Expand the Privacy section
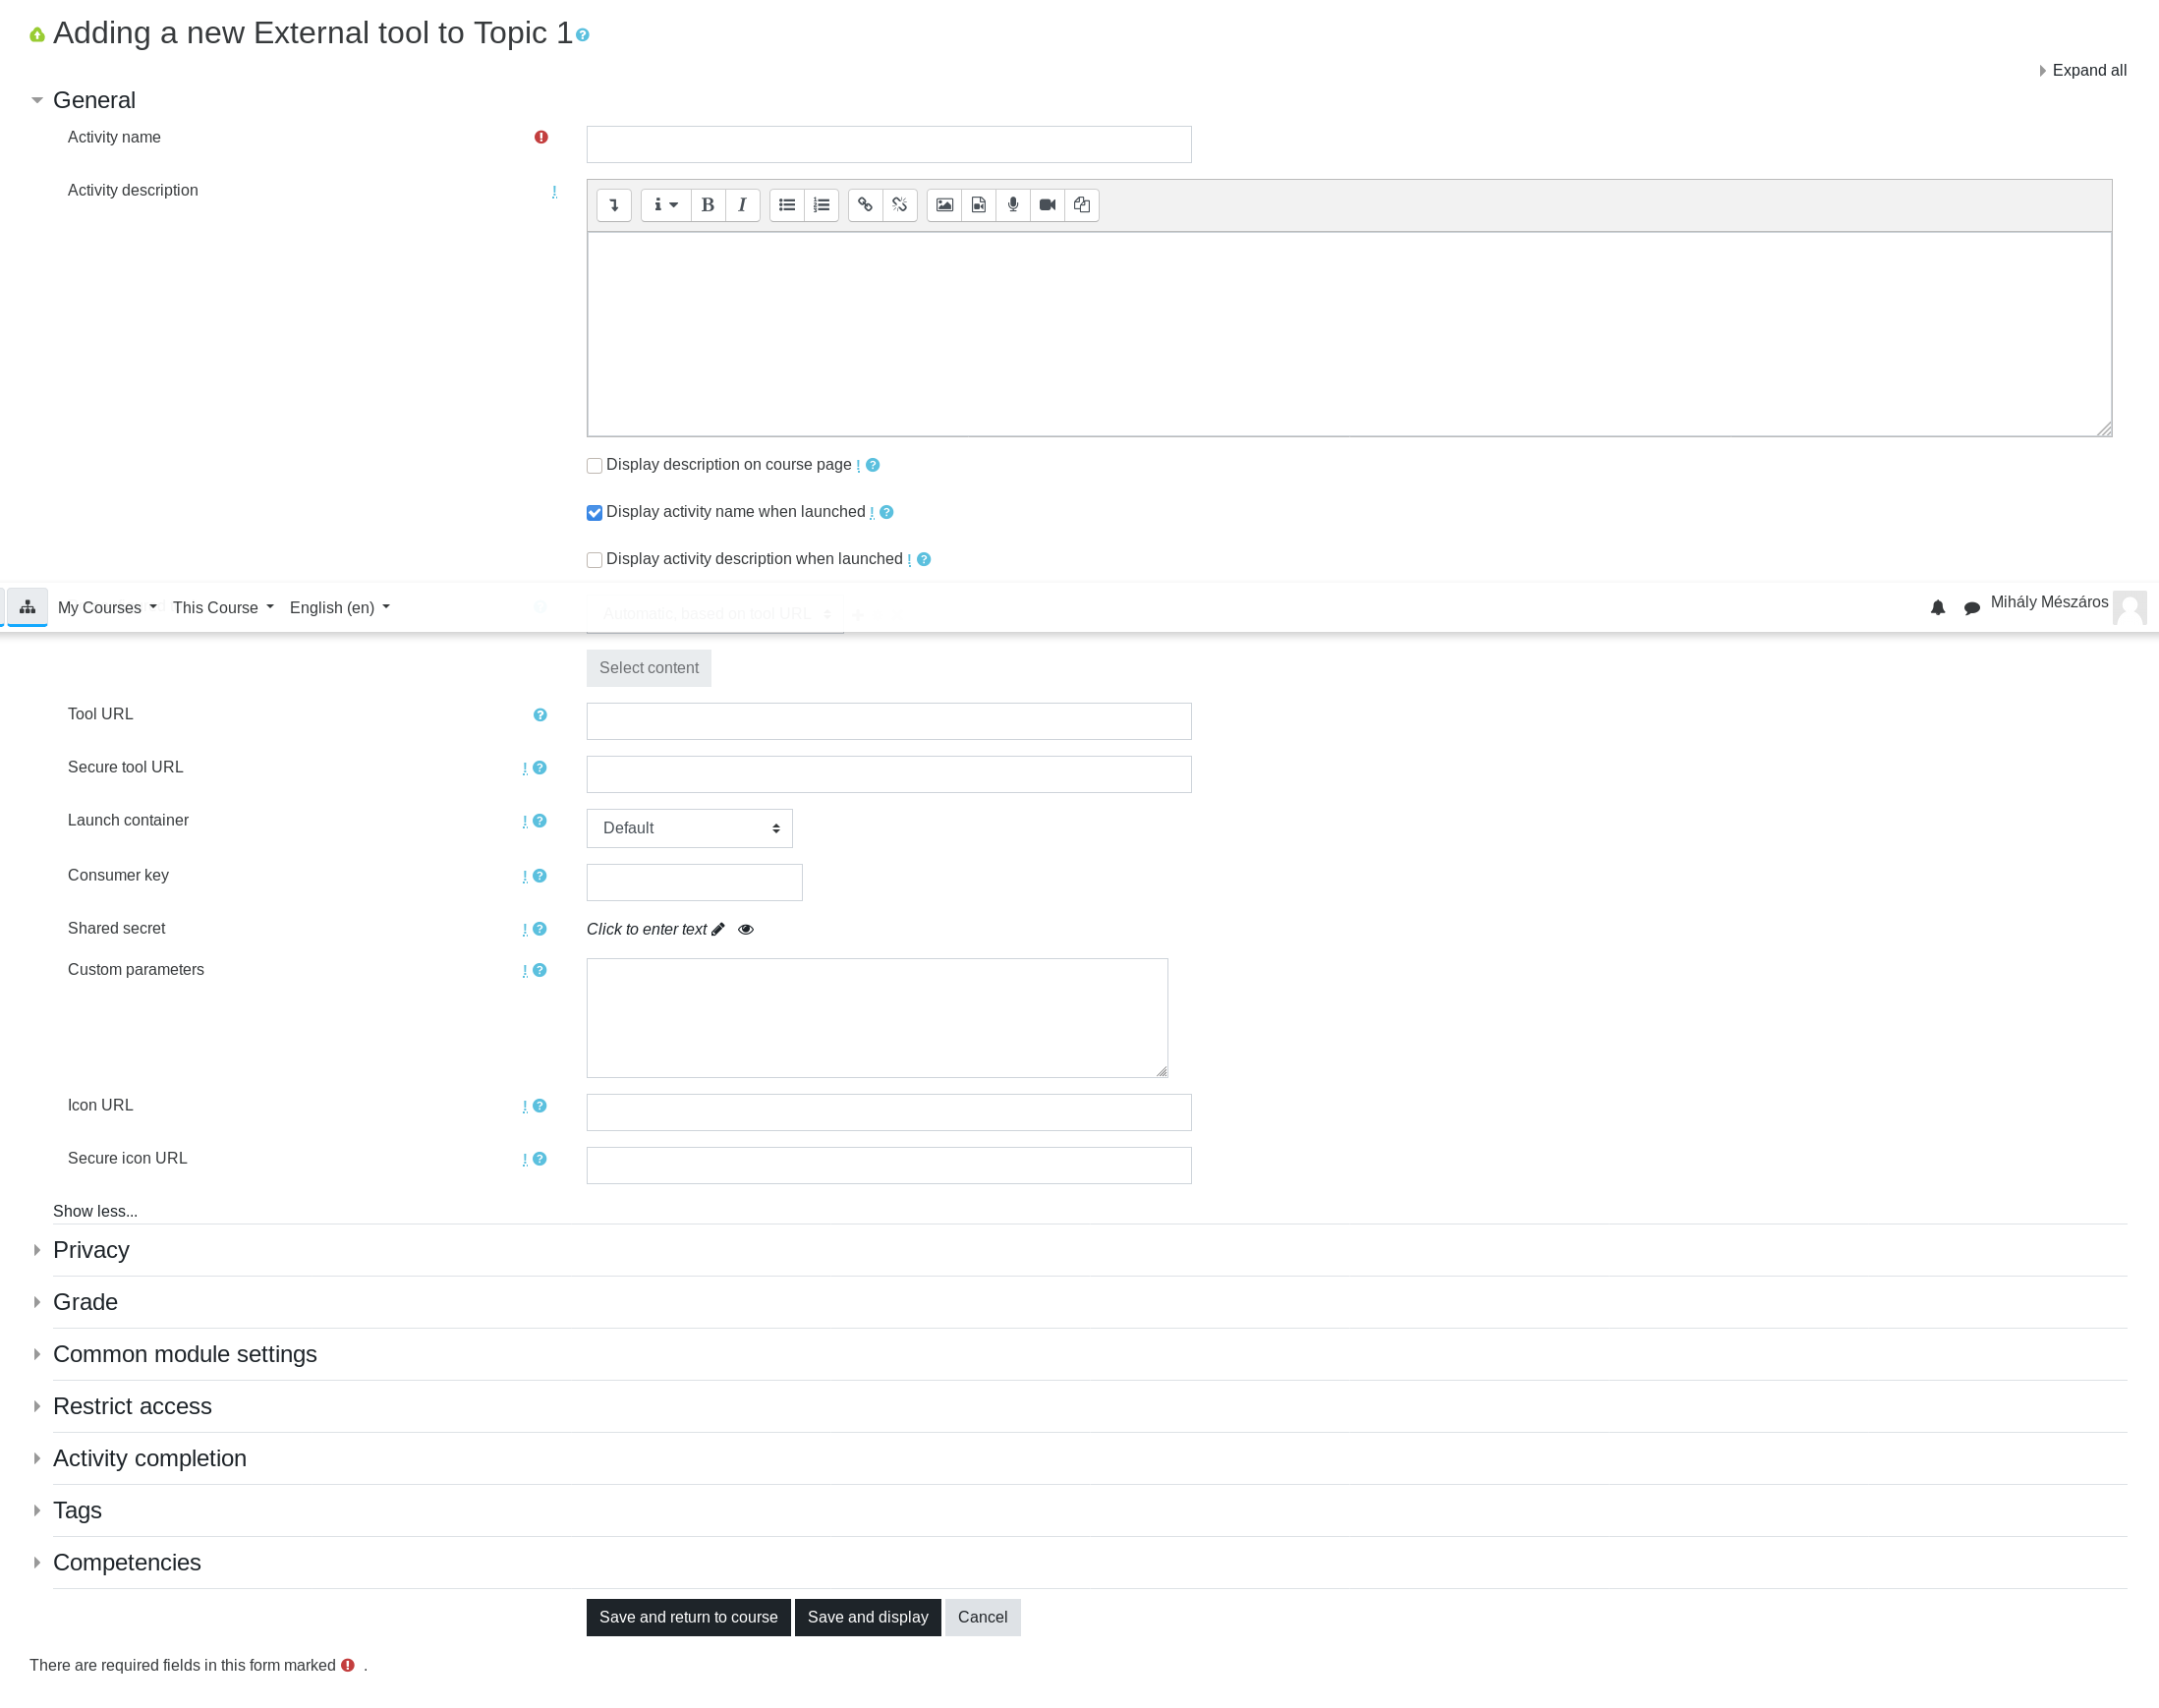 click(x=91, y=1251)
